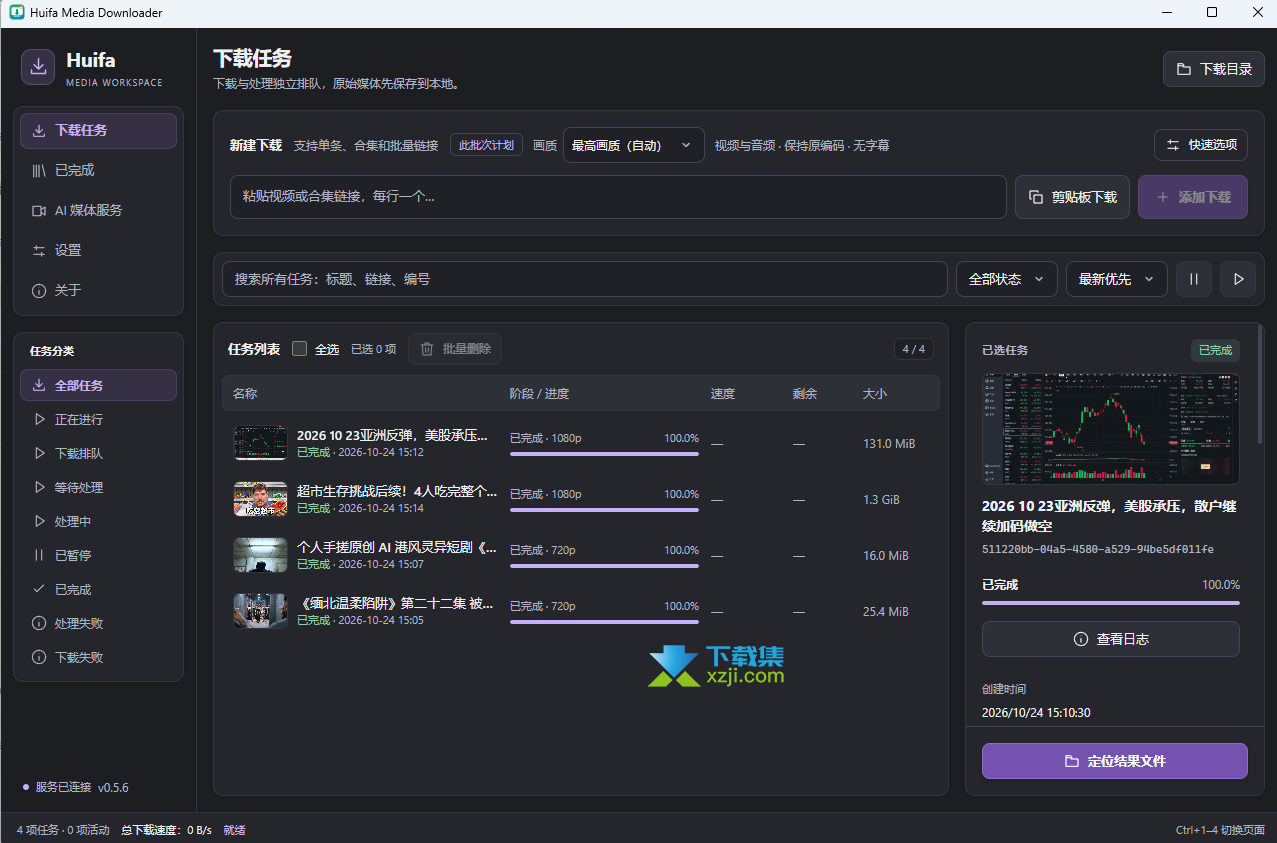Filter by 正在进行 category
1277x843 pixels.
pos(98,420)
